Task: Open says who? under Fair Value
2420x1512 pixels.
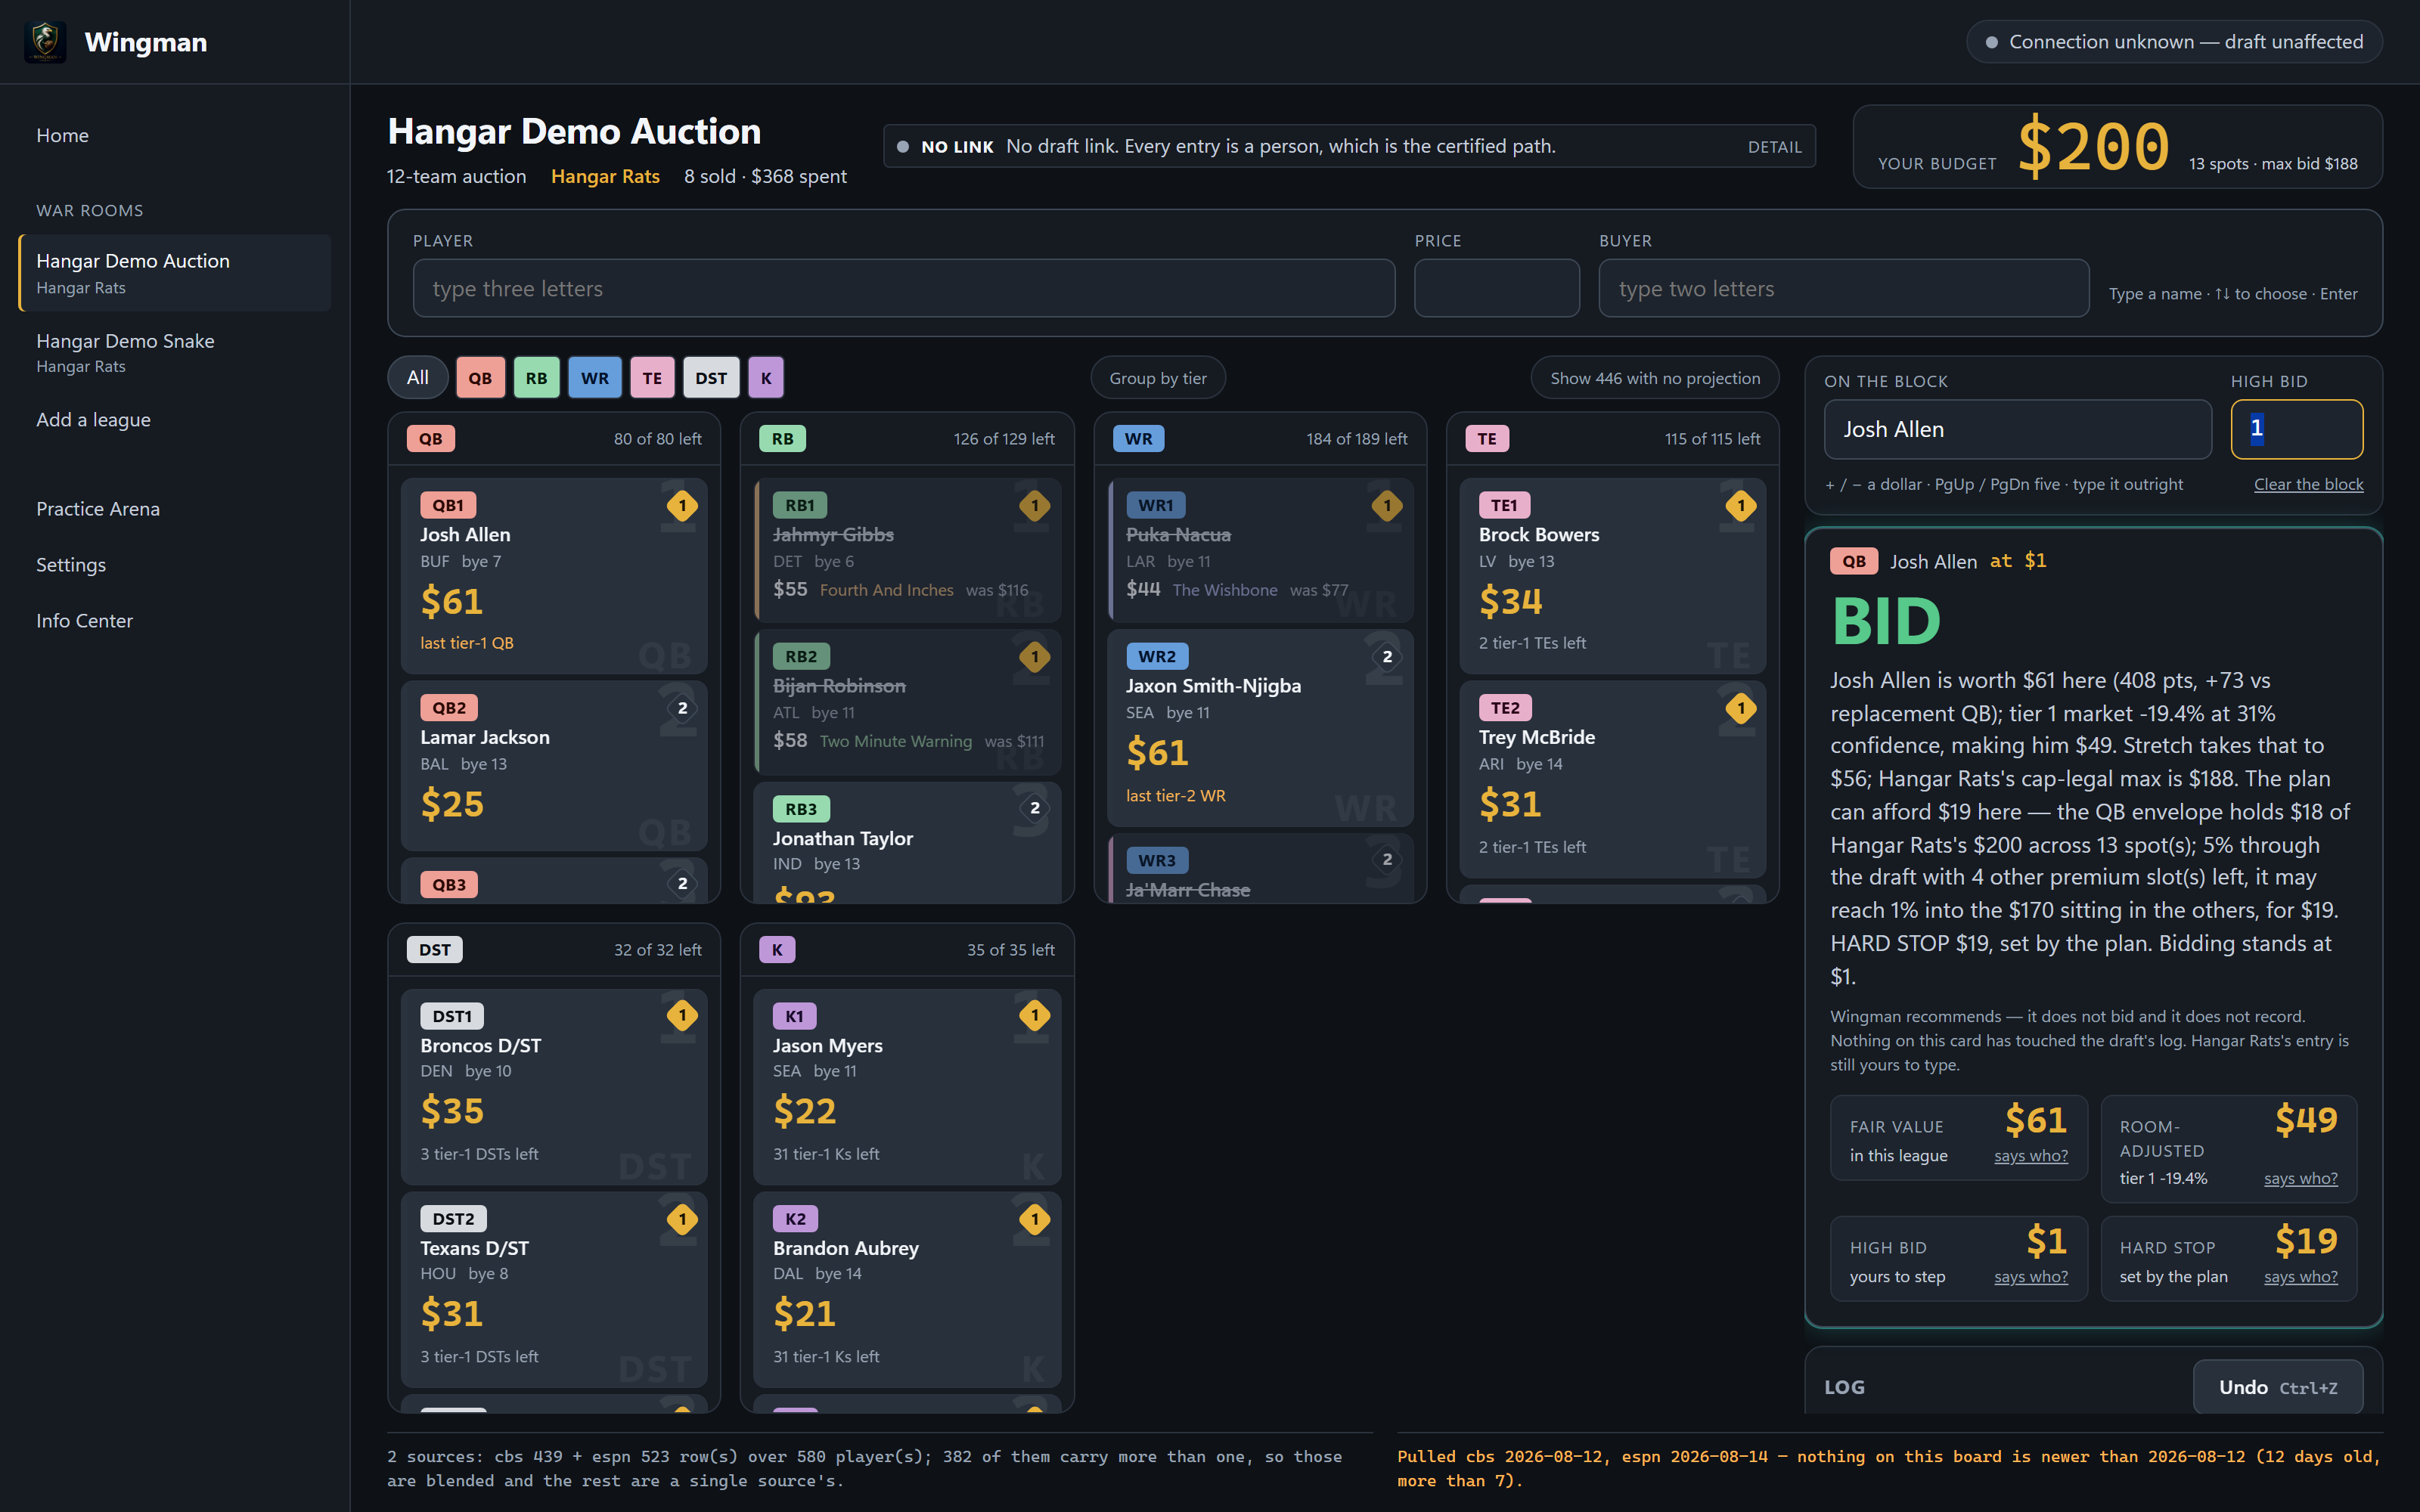Action: (2031, 1156)
